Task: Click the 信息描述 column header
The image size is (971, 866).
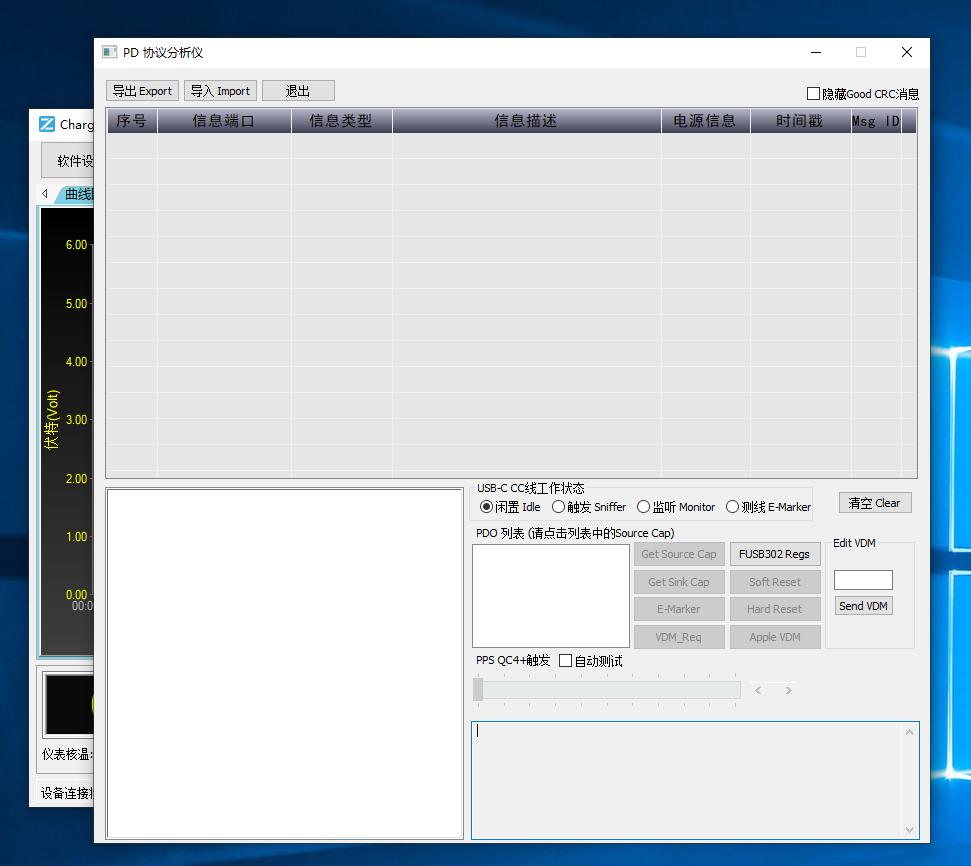Action: 526,121
